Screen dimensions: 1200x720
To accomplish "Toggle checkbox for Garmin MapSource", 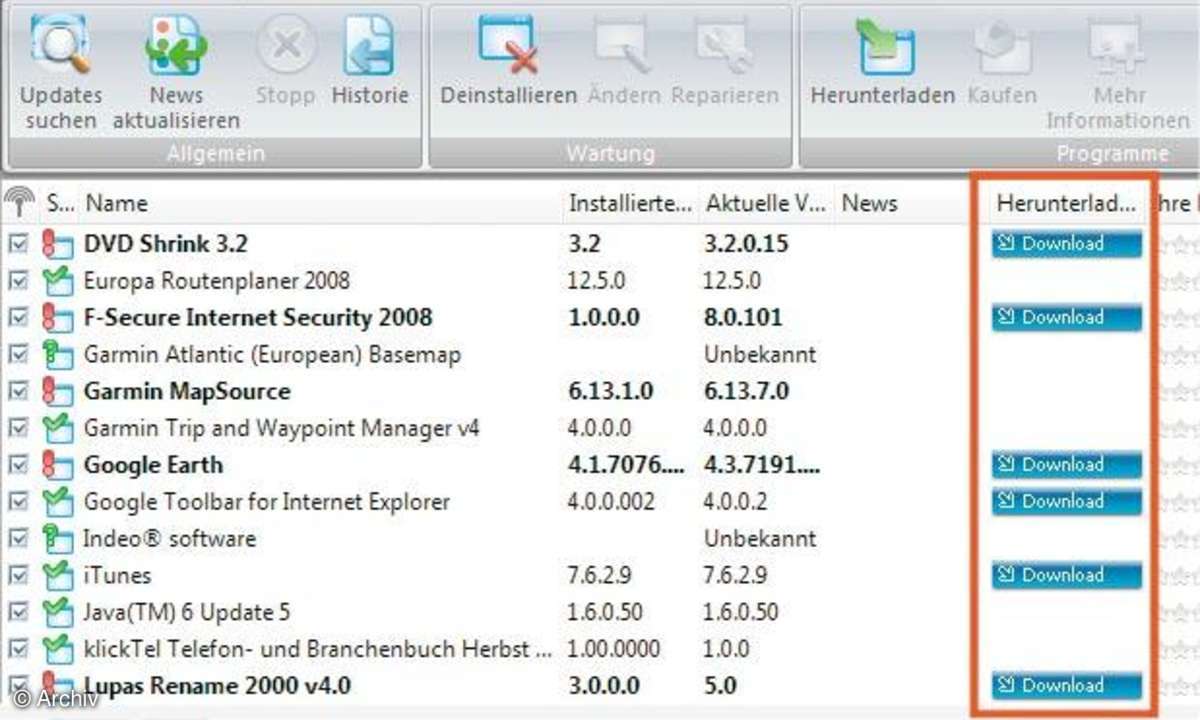I will tap(19, 392).
